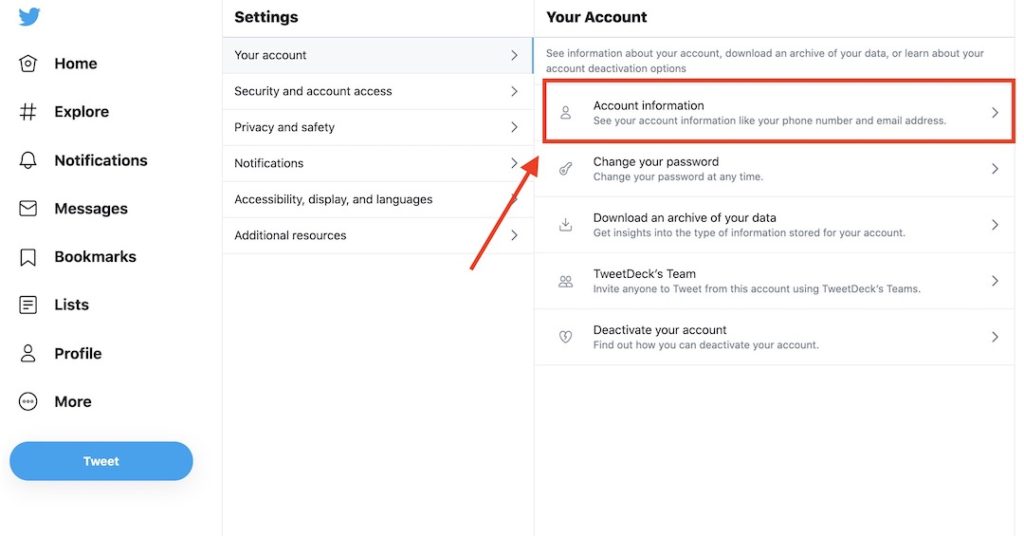Viewport: 1024px width, 536px height.
Task: Click the key icon beside Change your password
Action: [566, 169]
